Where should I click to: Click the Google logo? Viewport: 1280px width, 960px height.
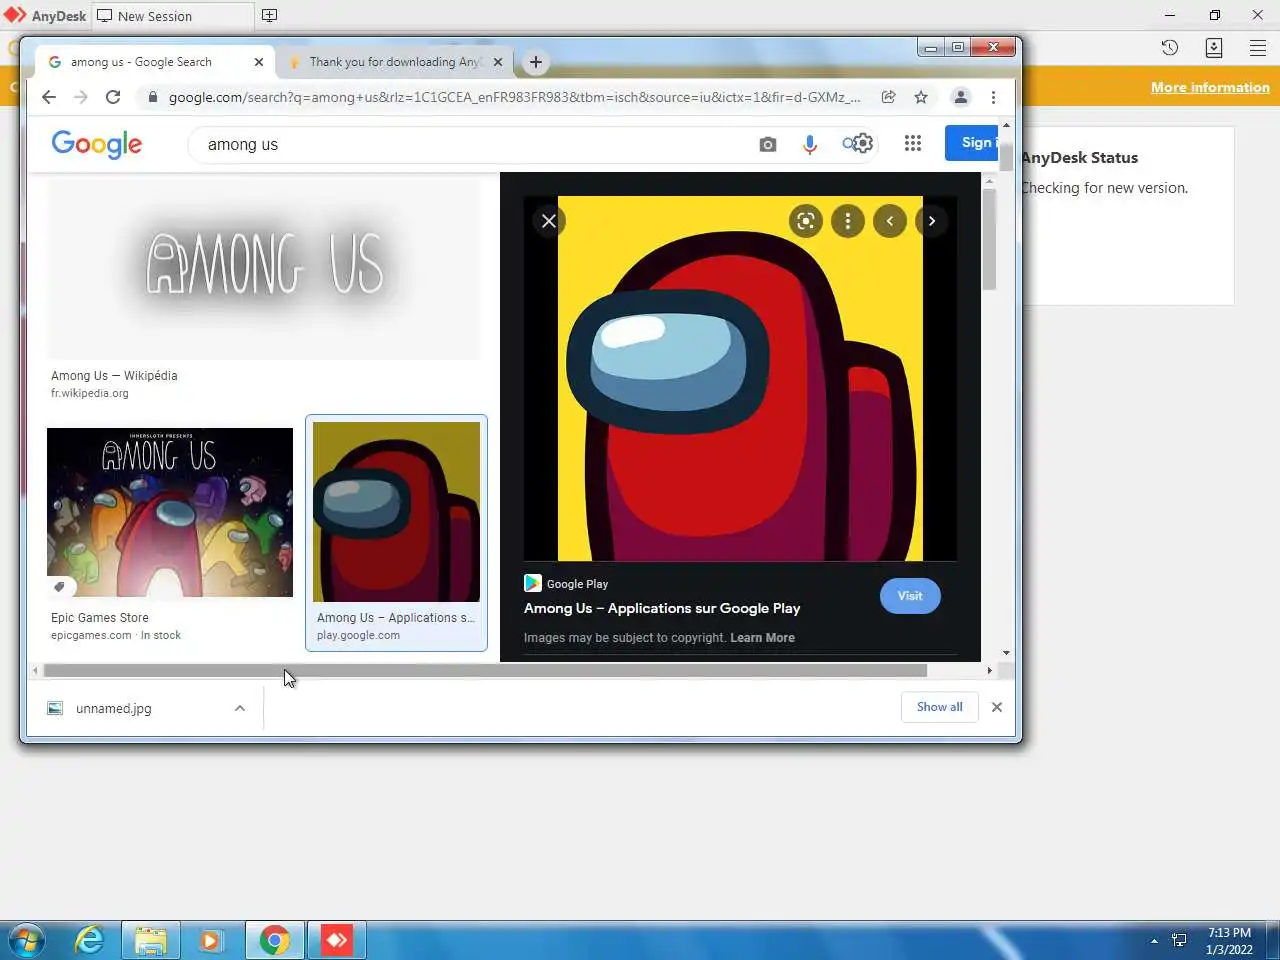pyautogui.click(x=97, y=144)
